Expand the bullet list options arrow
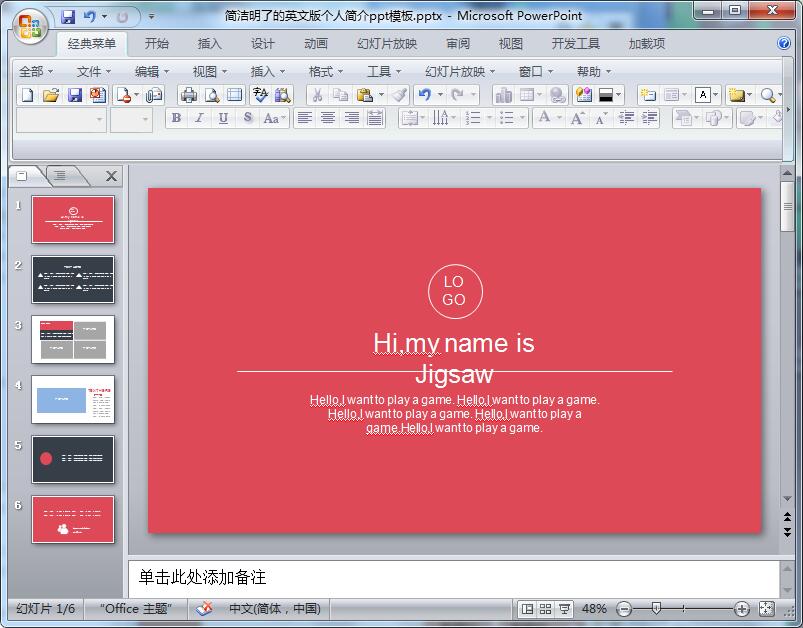803x628 pixels. tap(522, 118)
